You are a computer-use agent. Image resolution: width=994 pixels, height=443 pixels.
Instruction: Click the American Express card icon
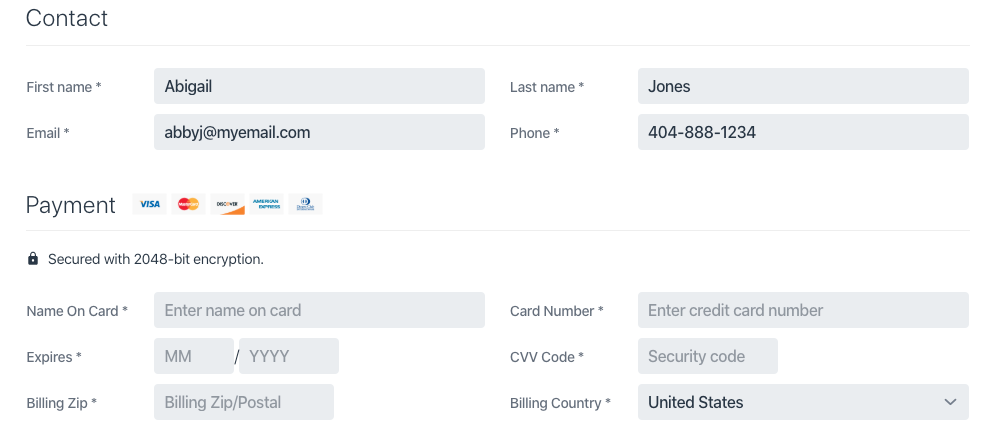point(266,204)
